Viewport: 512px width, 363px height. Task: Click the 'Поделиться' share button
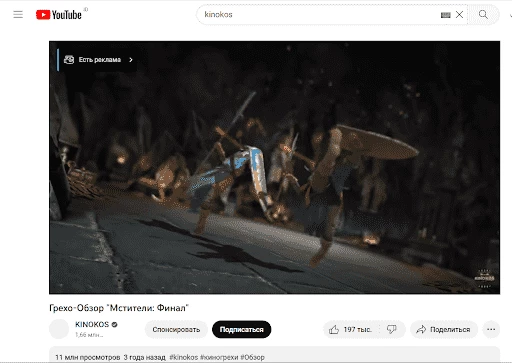tap(444, 329)
